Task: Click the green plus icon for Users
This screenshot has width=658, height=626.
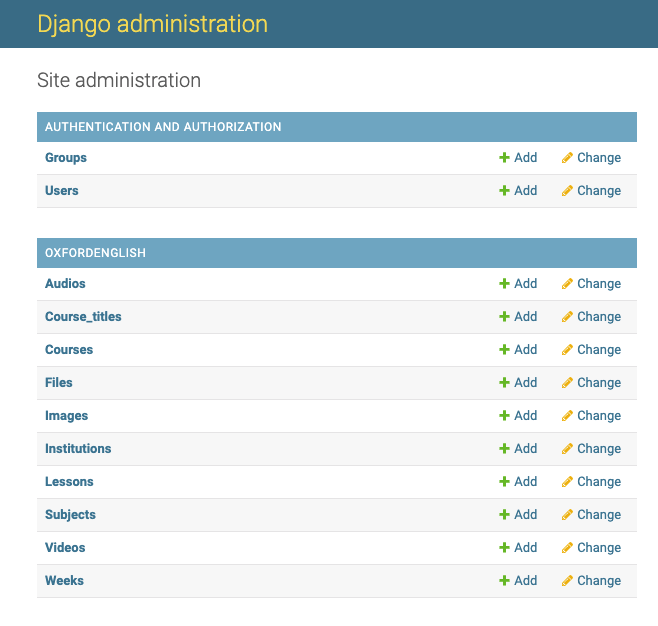Action: point(504,190)
